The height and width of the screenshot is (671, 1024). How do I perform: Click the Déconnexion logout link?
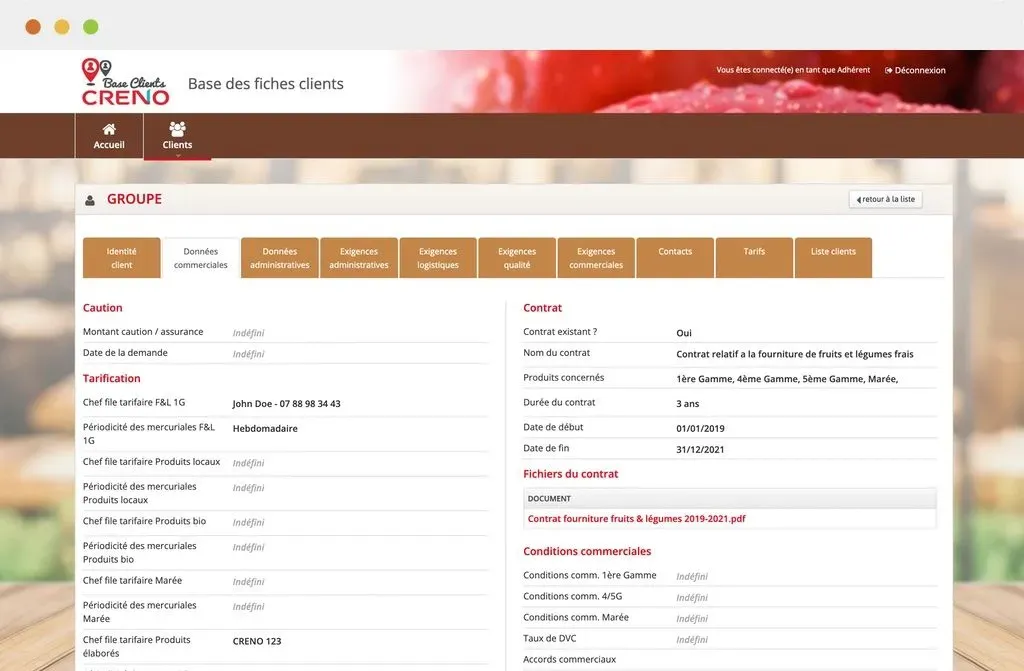pyautogui.click(x=915, y=70)
